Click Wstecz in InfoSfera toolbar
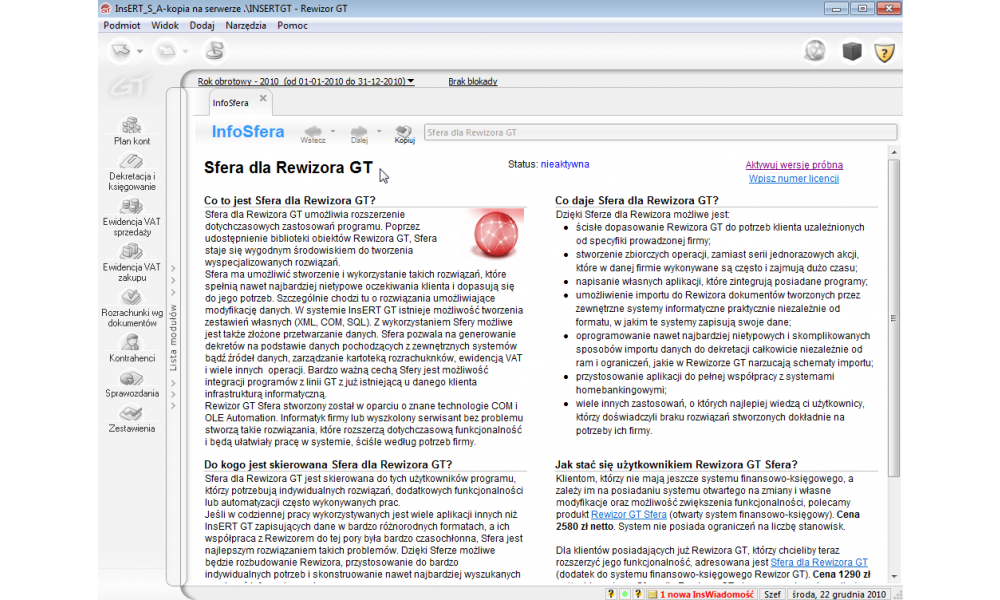This screenshot has width=1000, height=600. coord(312,134)
